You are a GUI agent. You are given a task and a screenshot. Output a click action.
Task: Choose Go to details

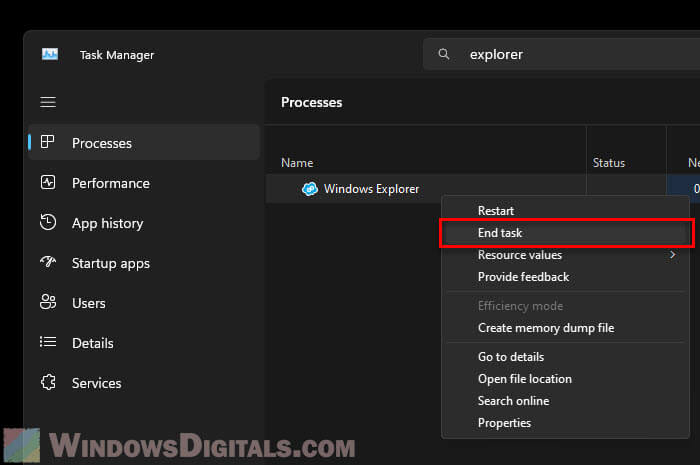566,357
